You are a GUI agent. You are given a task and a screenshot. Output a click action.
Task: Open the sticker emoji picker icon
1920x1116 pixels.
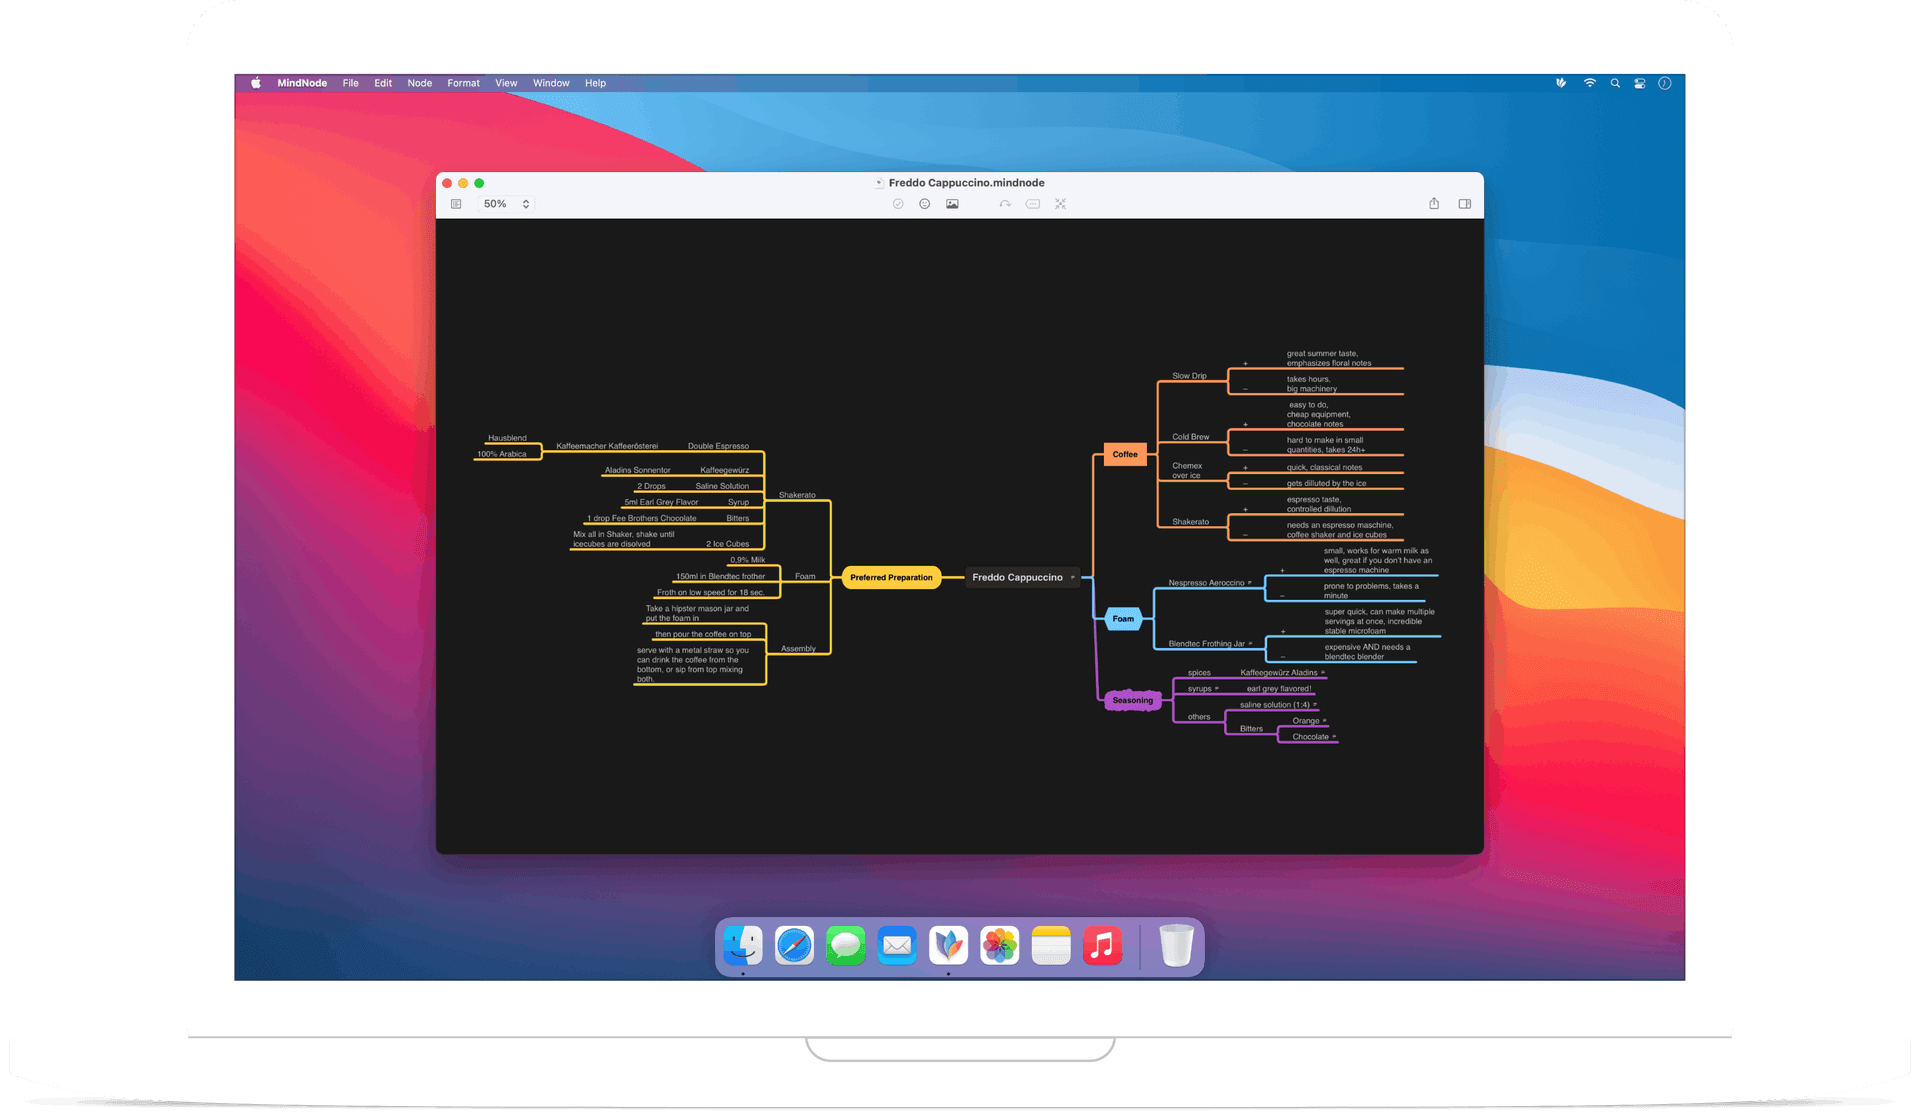[x=925, y=204]
